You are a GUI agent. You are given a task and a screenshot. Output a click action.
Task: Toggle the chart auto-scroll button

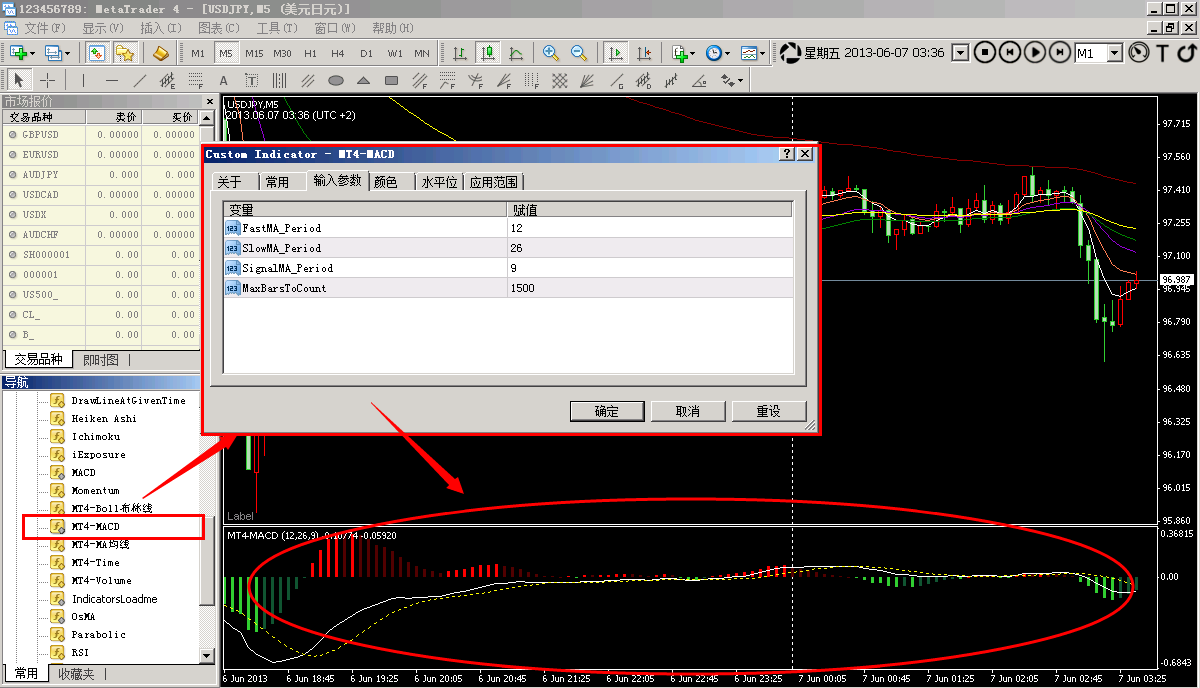[x=616, y=53]
